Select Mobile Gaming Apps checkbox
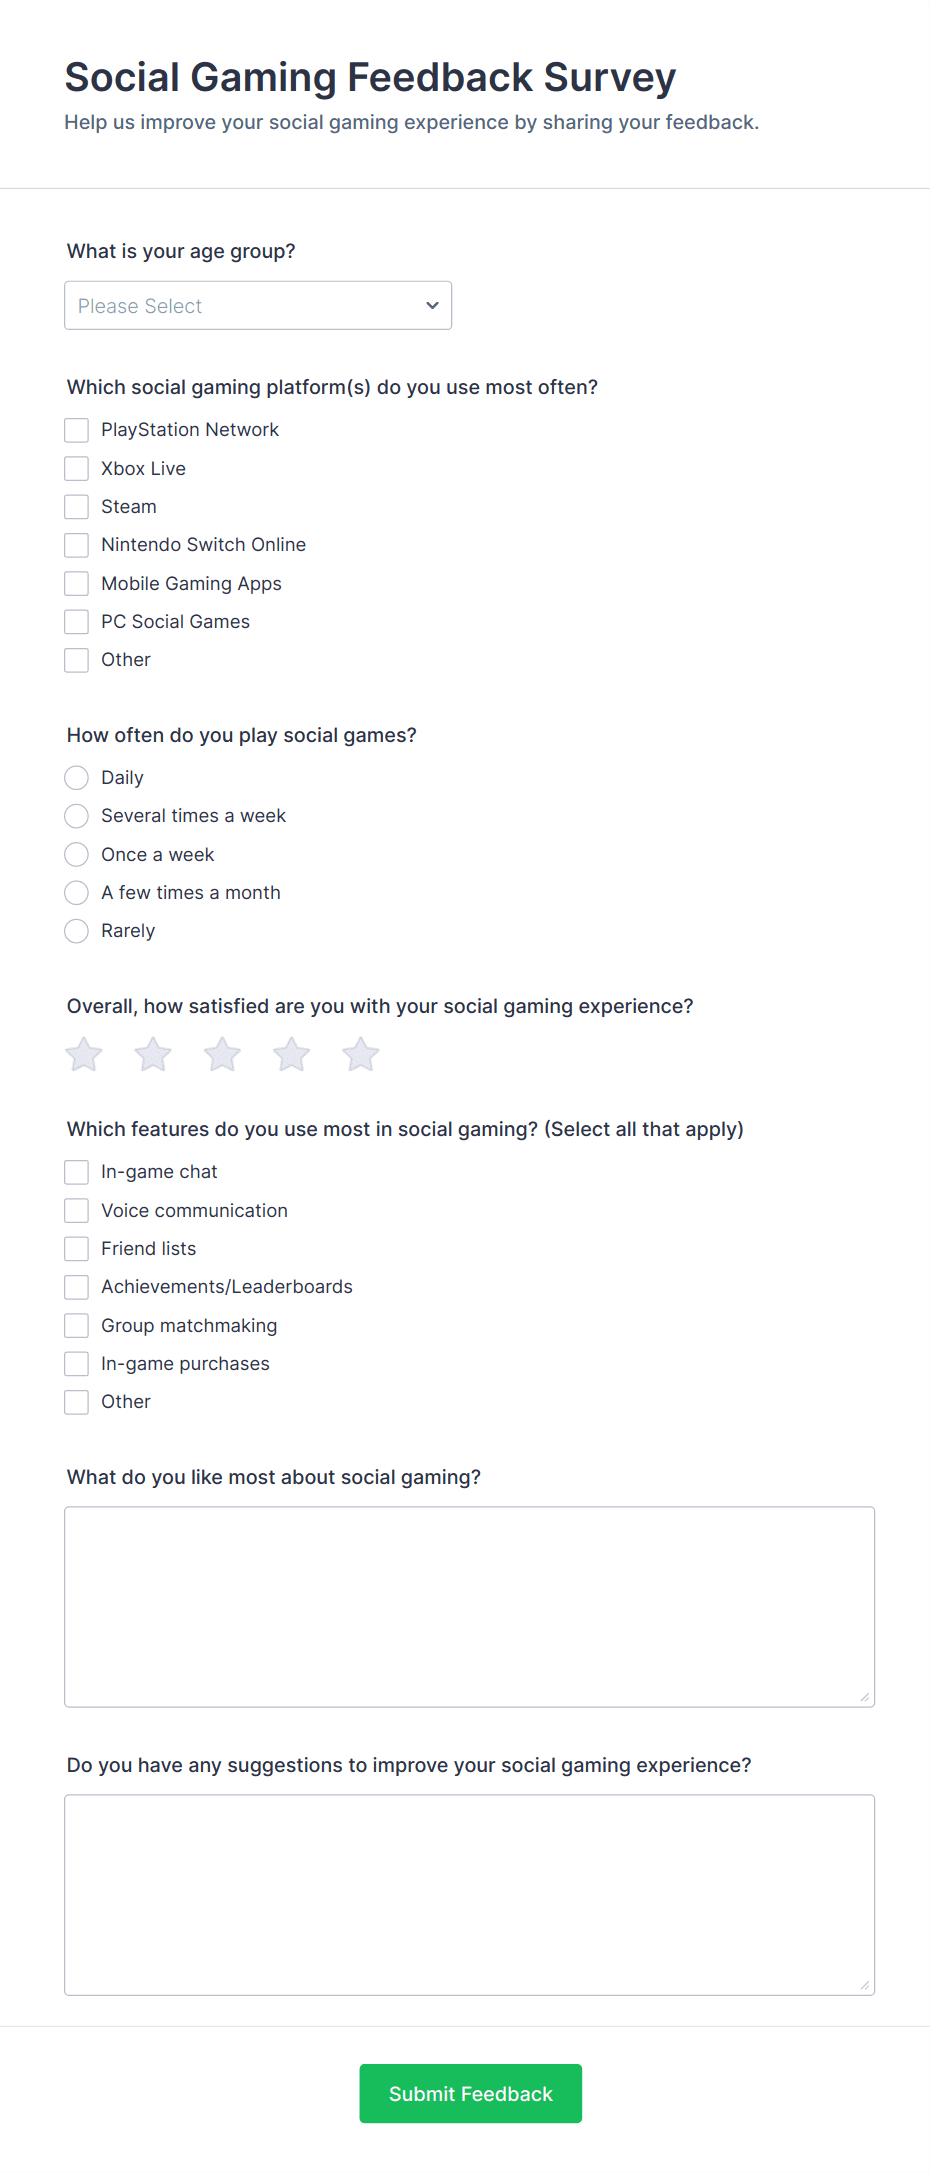930x2173 pixels. click(76, 583)
